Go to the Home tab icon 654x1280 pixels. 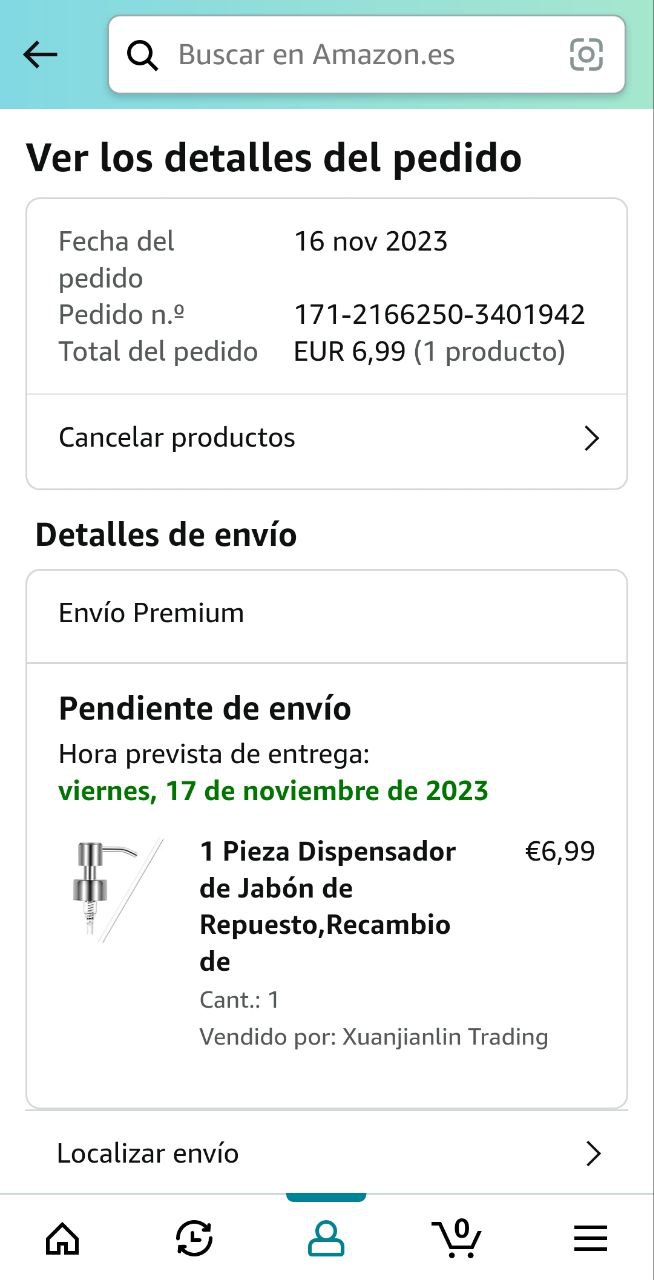[x=63, y=1239]
